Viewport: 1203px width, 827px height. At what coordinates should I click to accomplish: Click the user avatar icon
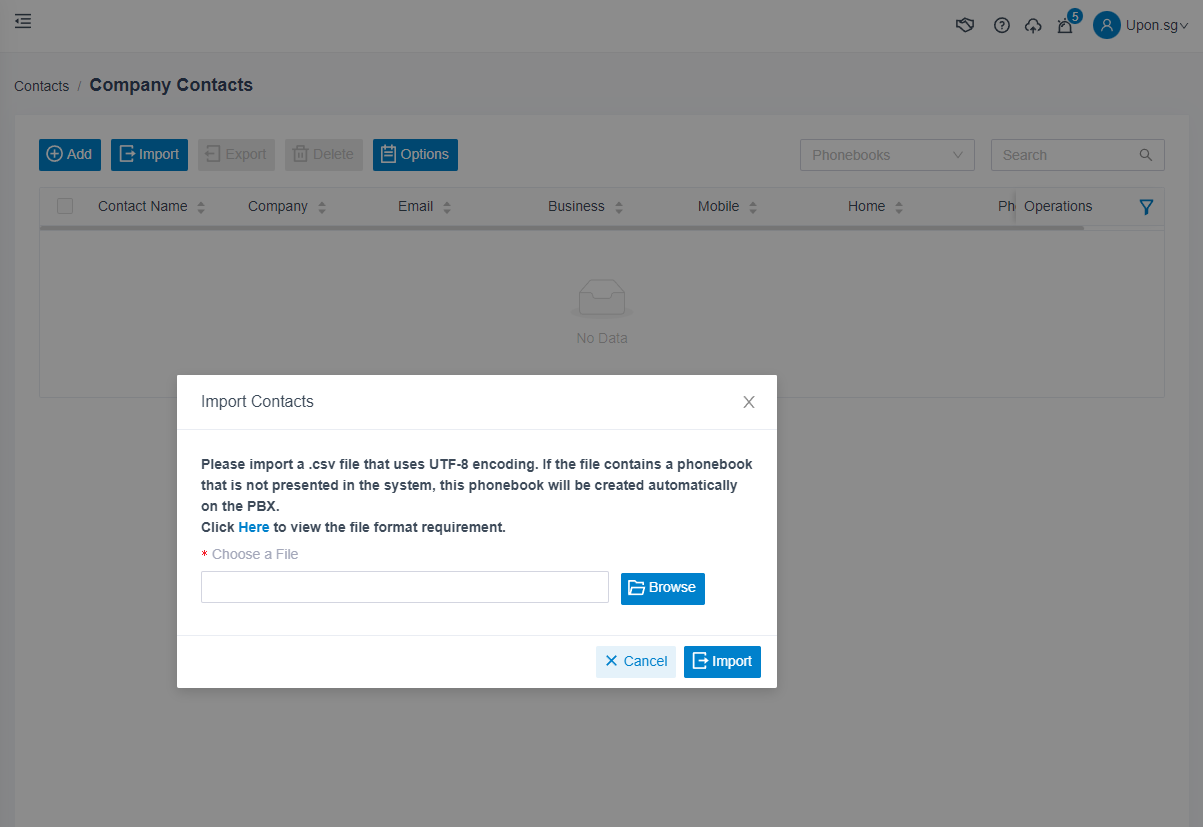pyautogui.click(x=1106, y=26)
